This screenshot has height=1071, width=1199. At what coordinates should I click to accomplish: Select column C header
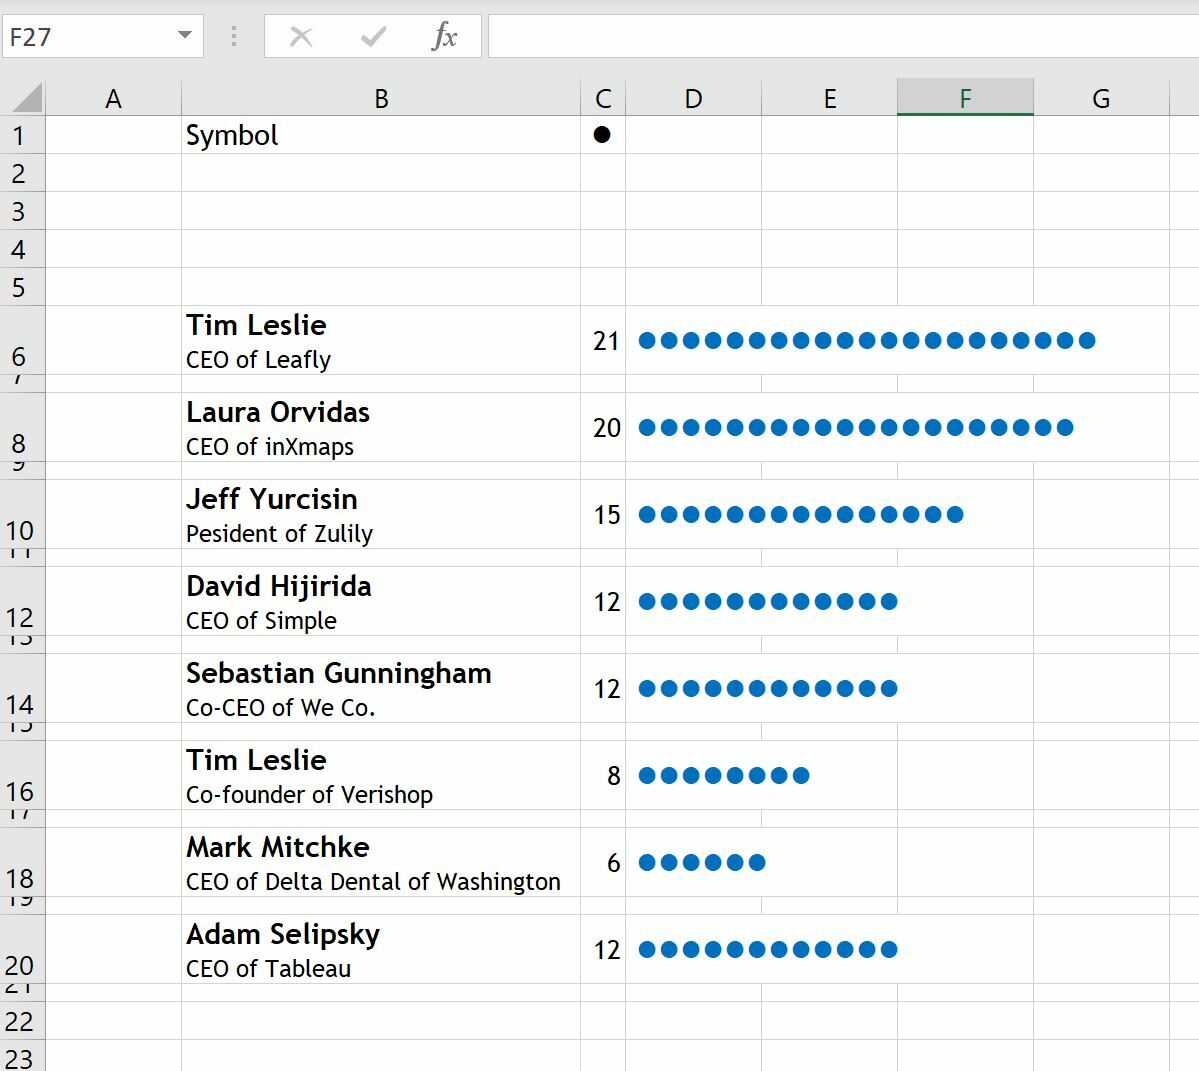coord(603,97)
